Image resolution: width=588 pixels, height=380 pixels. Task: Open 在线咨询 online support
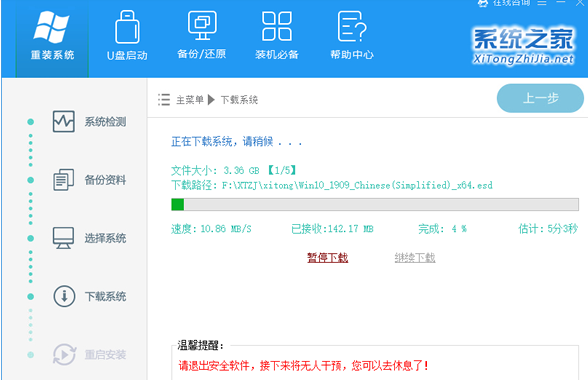pyautogui.click(x=505, y=3)
